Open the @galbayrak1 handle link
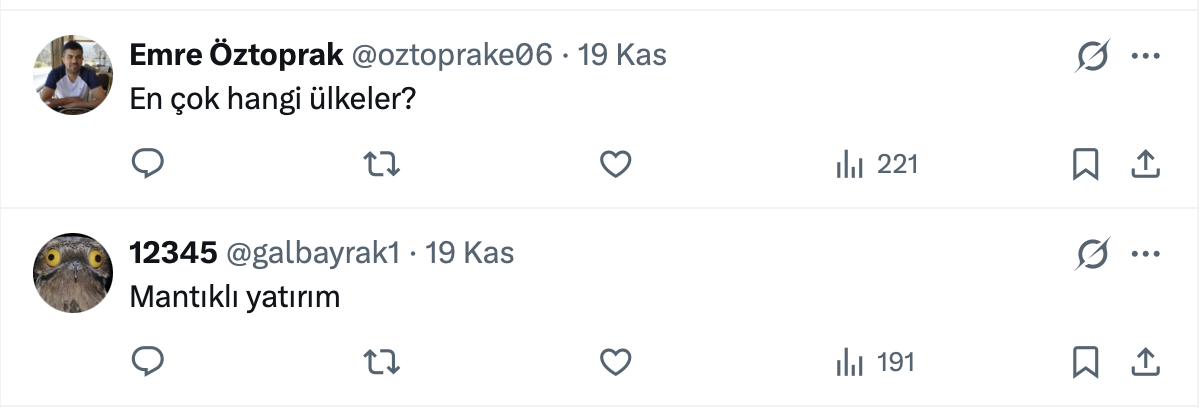The width and height of the screenshot is (1204, 408). click(x=313, y=253)
